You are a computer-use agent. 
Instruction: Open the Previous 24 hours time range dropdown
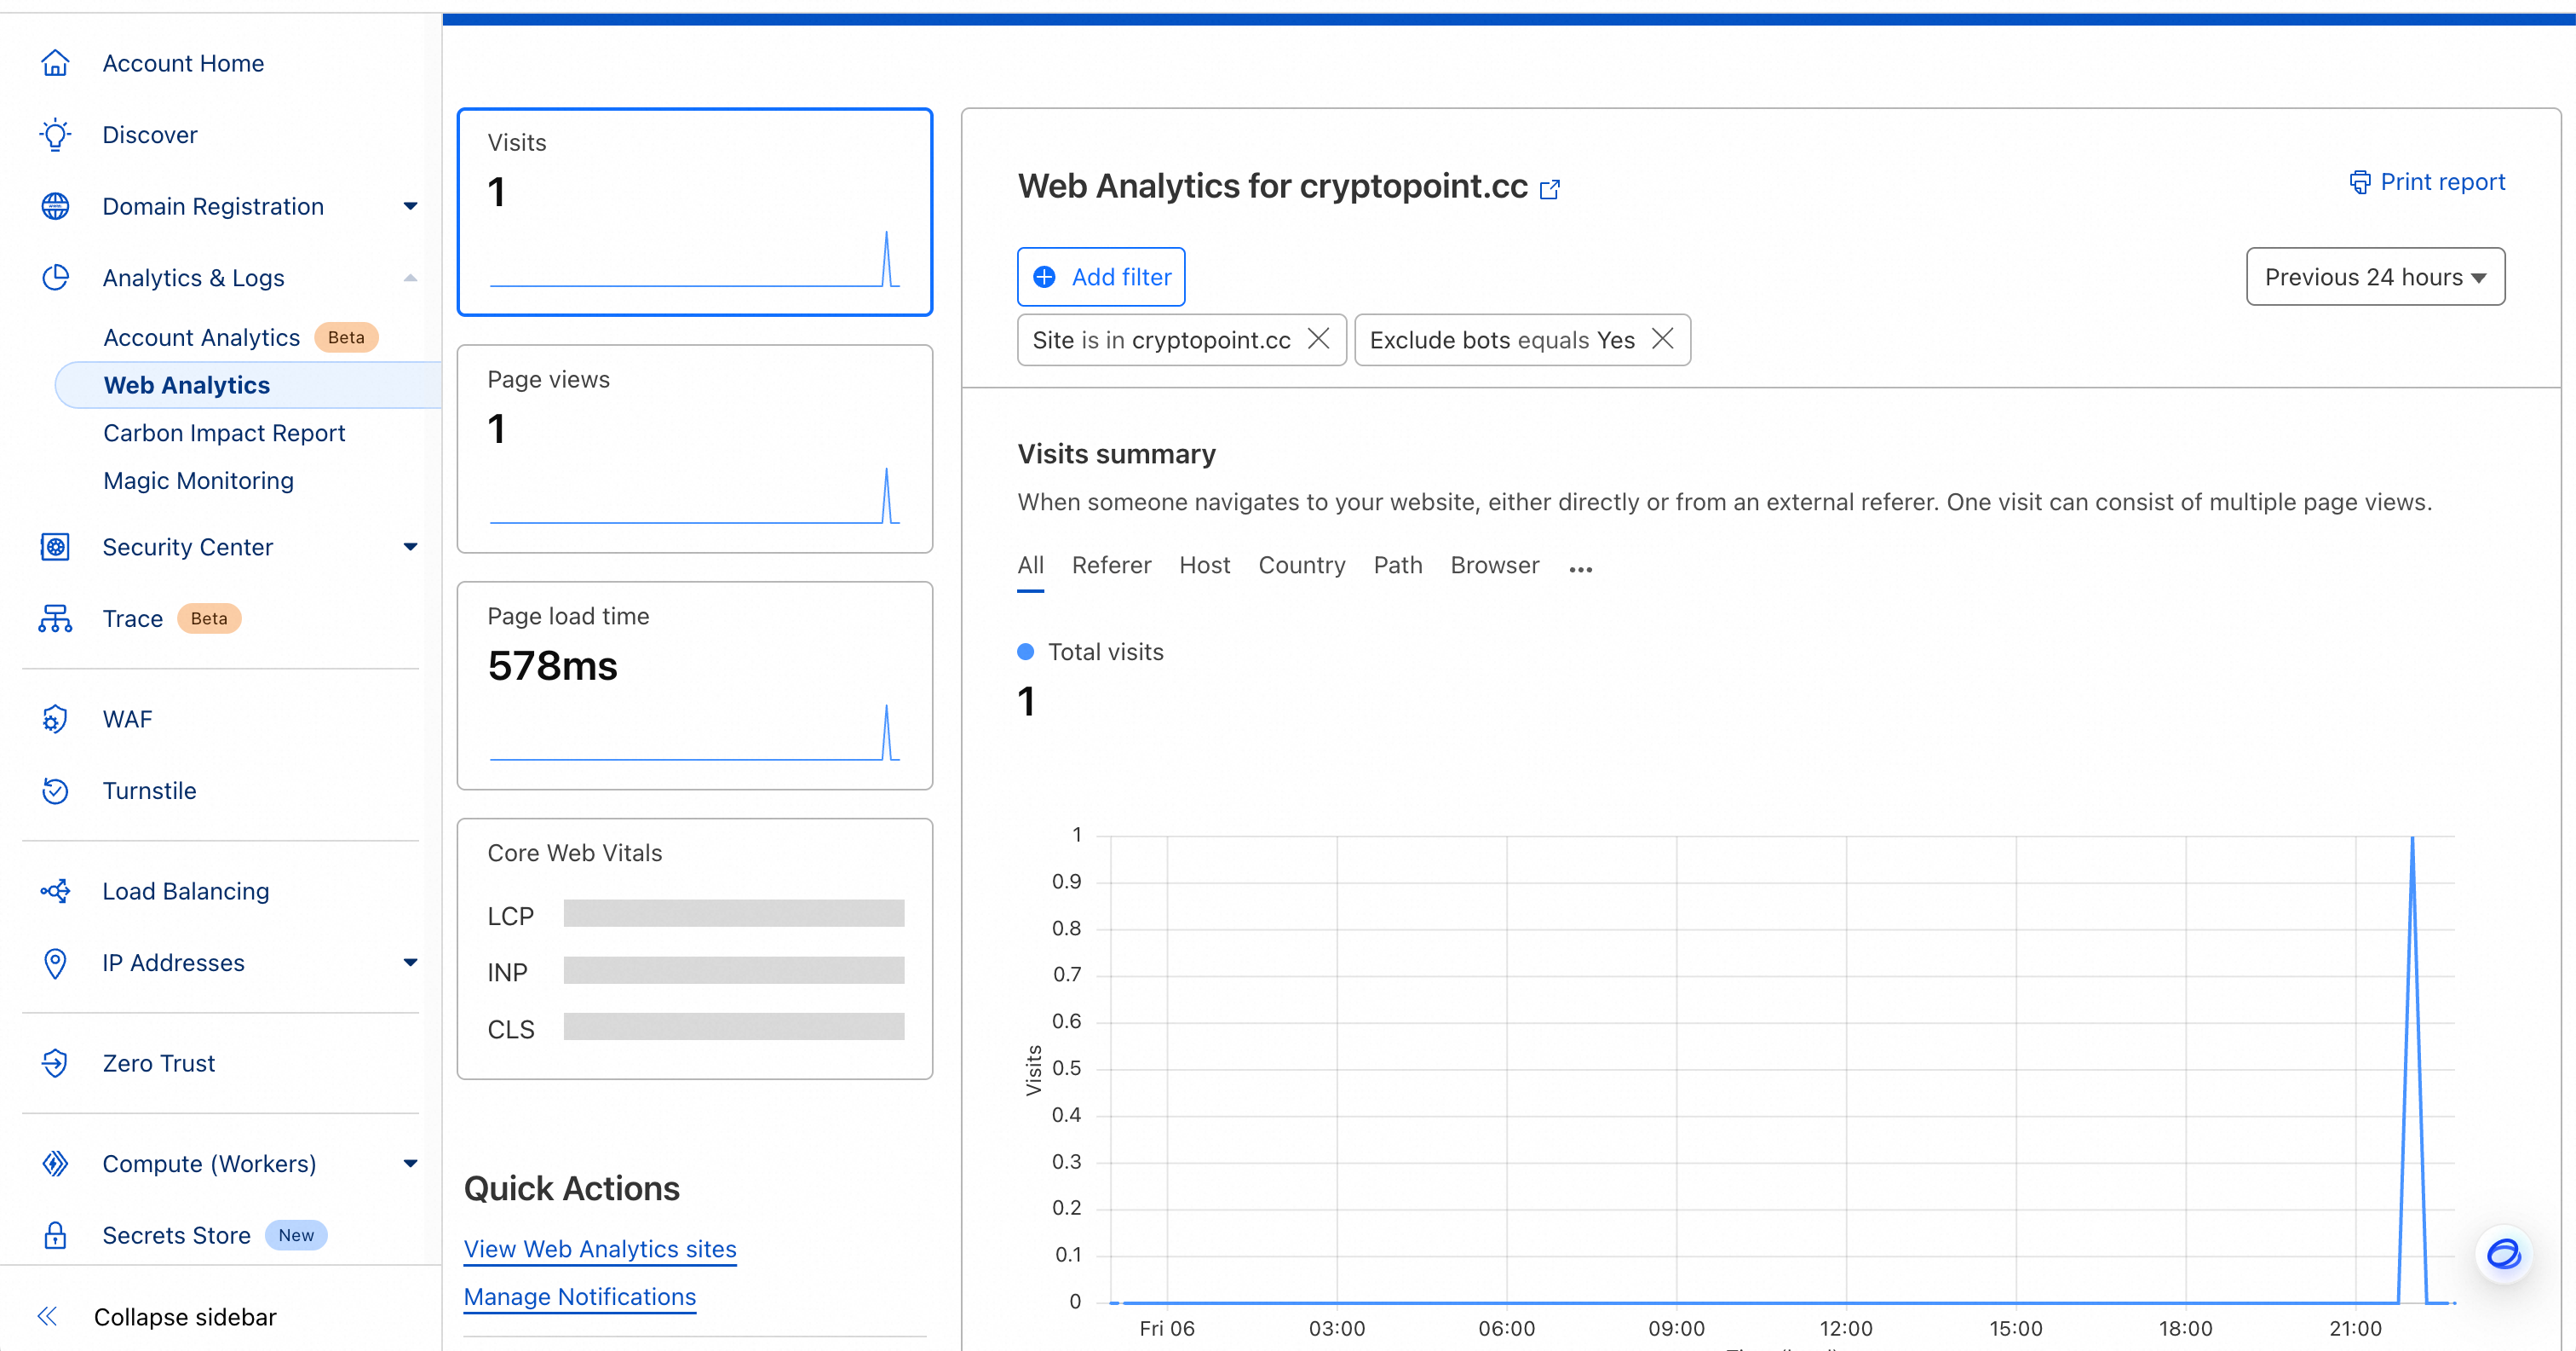2375,277
